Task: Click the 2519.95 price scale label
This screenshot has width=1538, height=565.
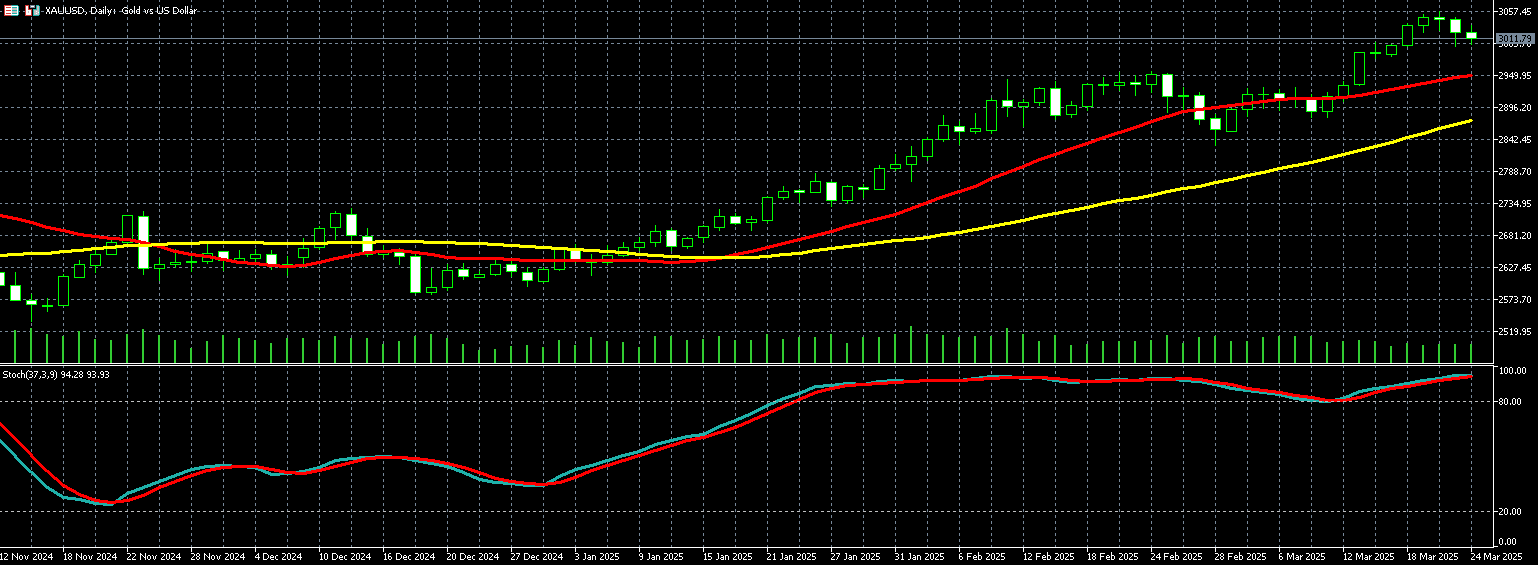Action: [1515, 332]
